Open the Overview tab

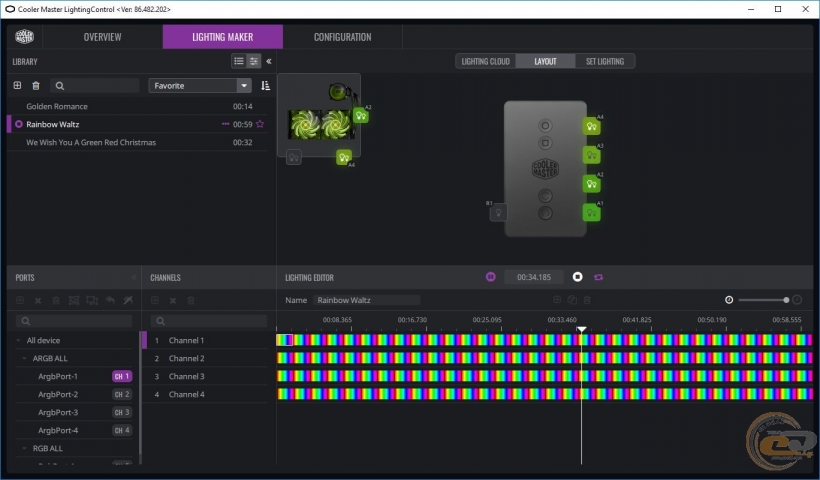(x=102, y=37)
